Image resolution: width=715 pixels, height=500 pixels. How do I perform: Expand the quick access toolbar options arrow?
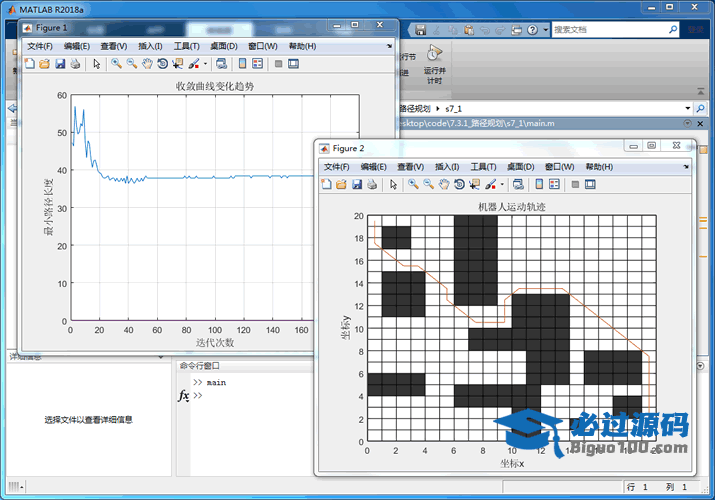click(x=544, y=30)
